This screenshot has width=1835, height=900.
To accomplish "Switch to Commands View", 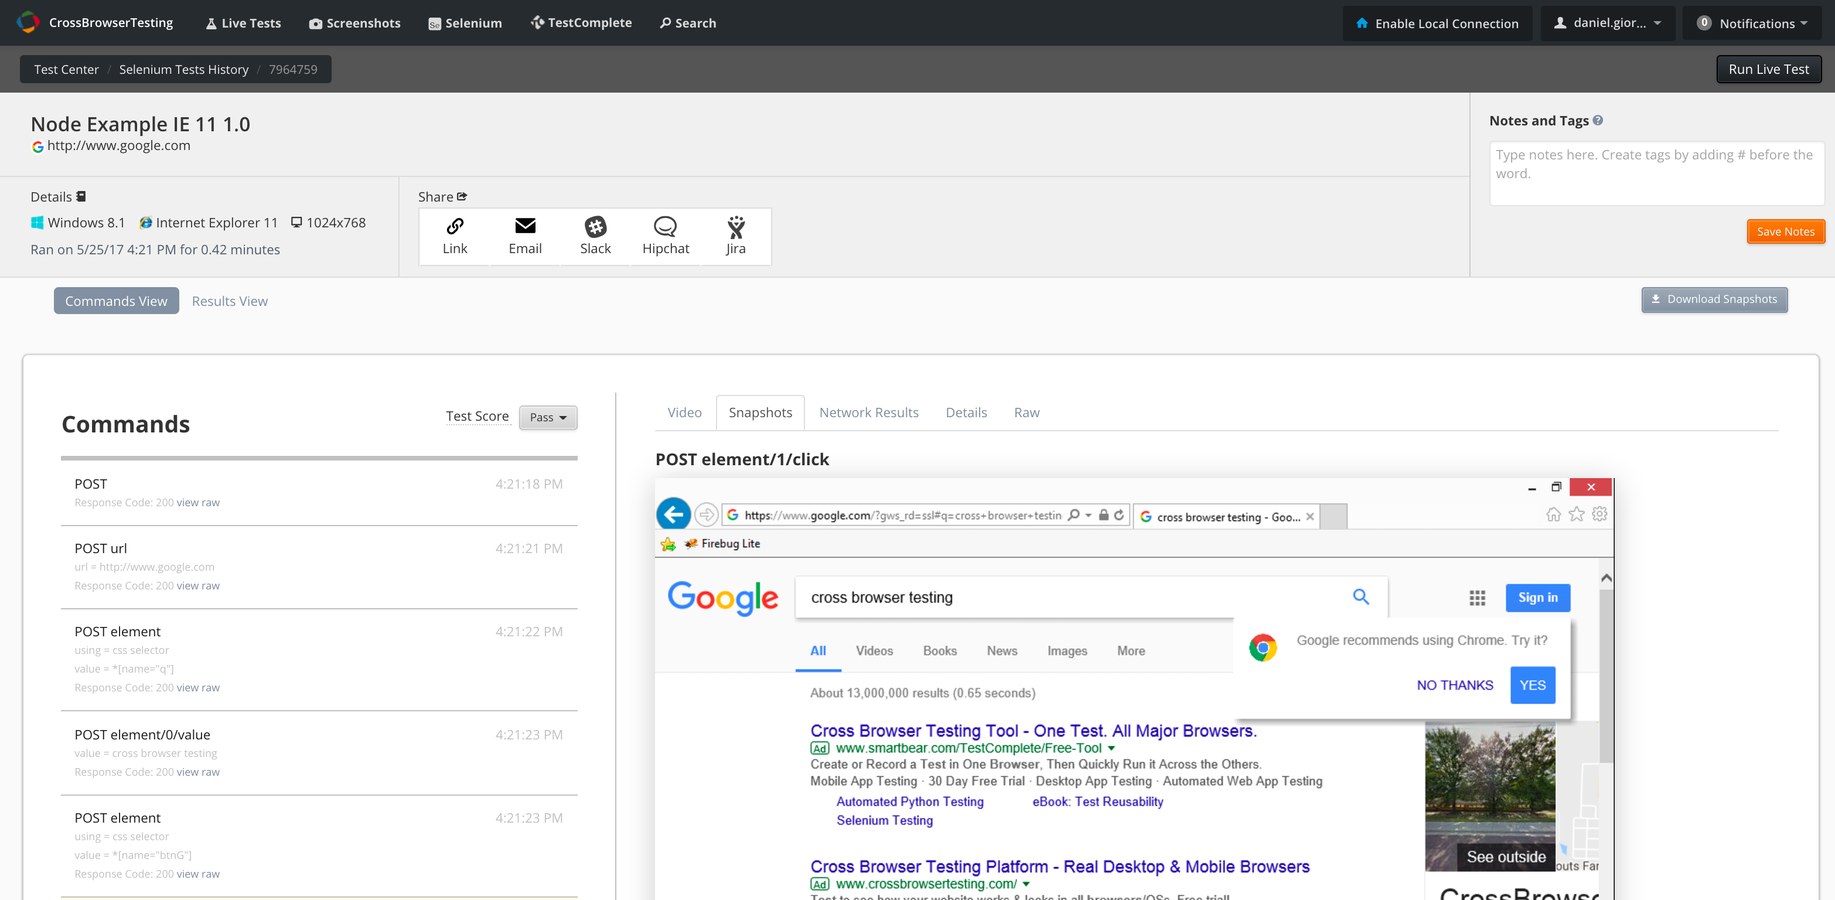I will [x=116, y=301].
